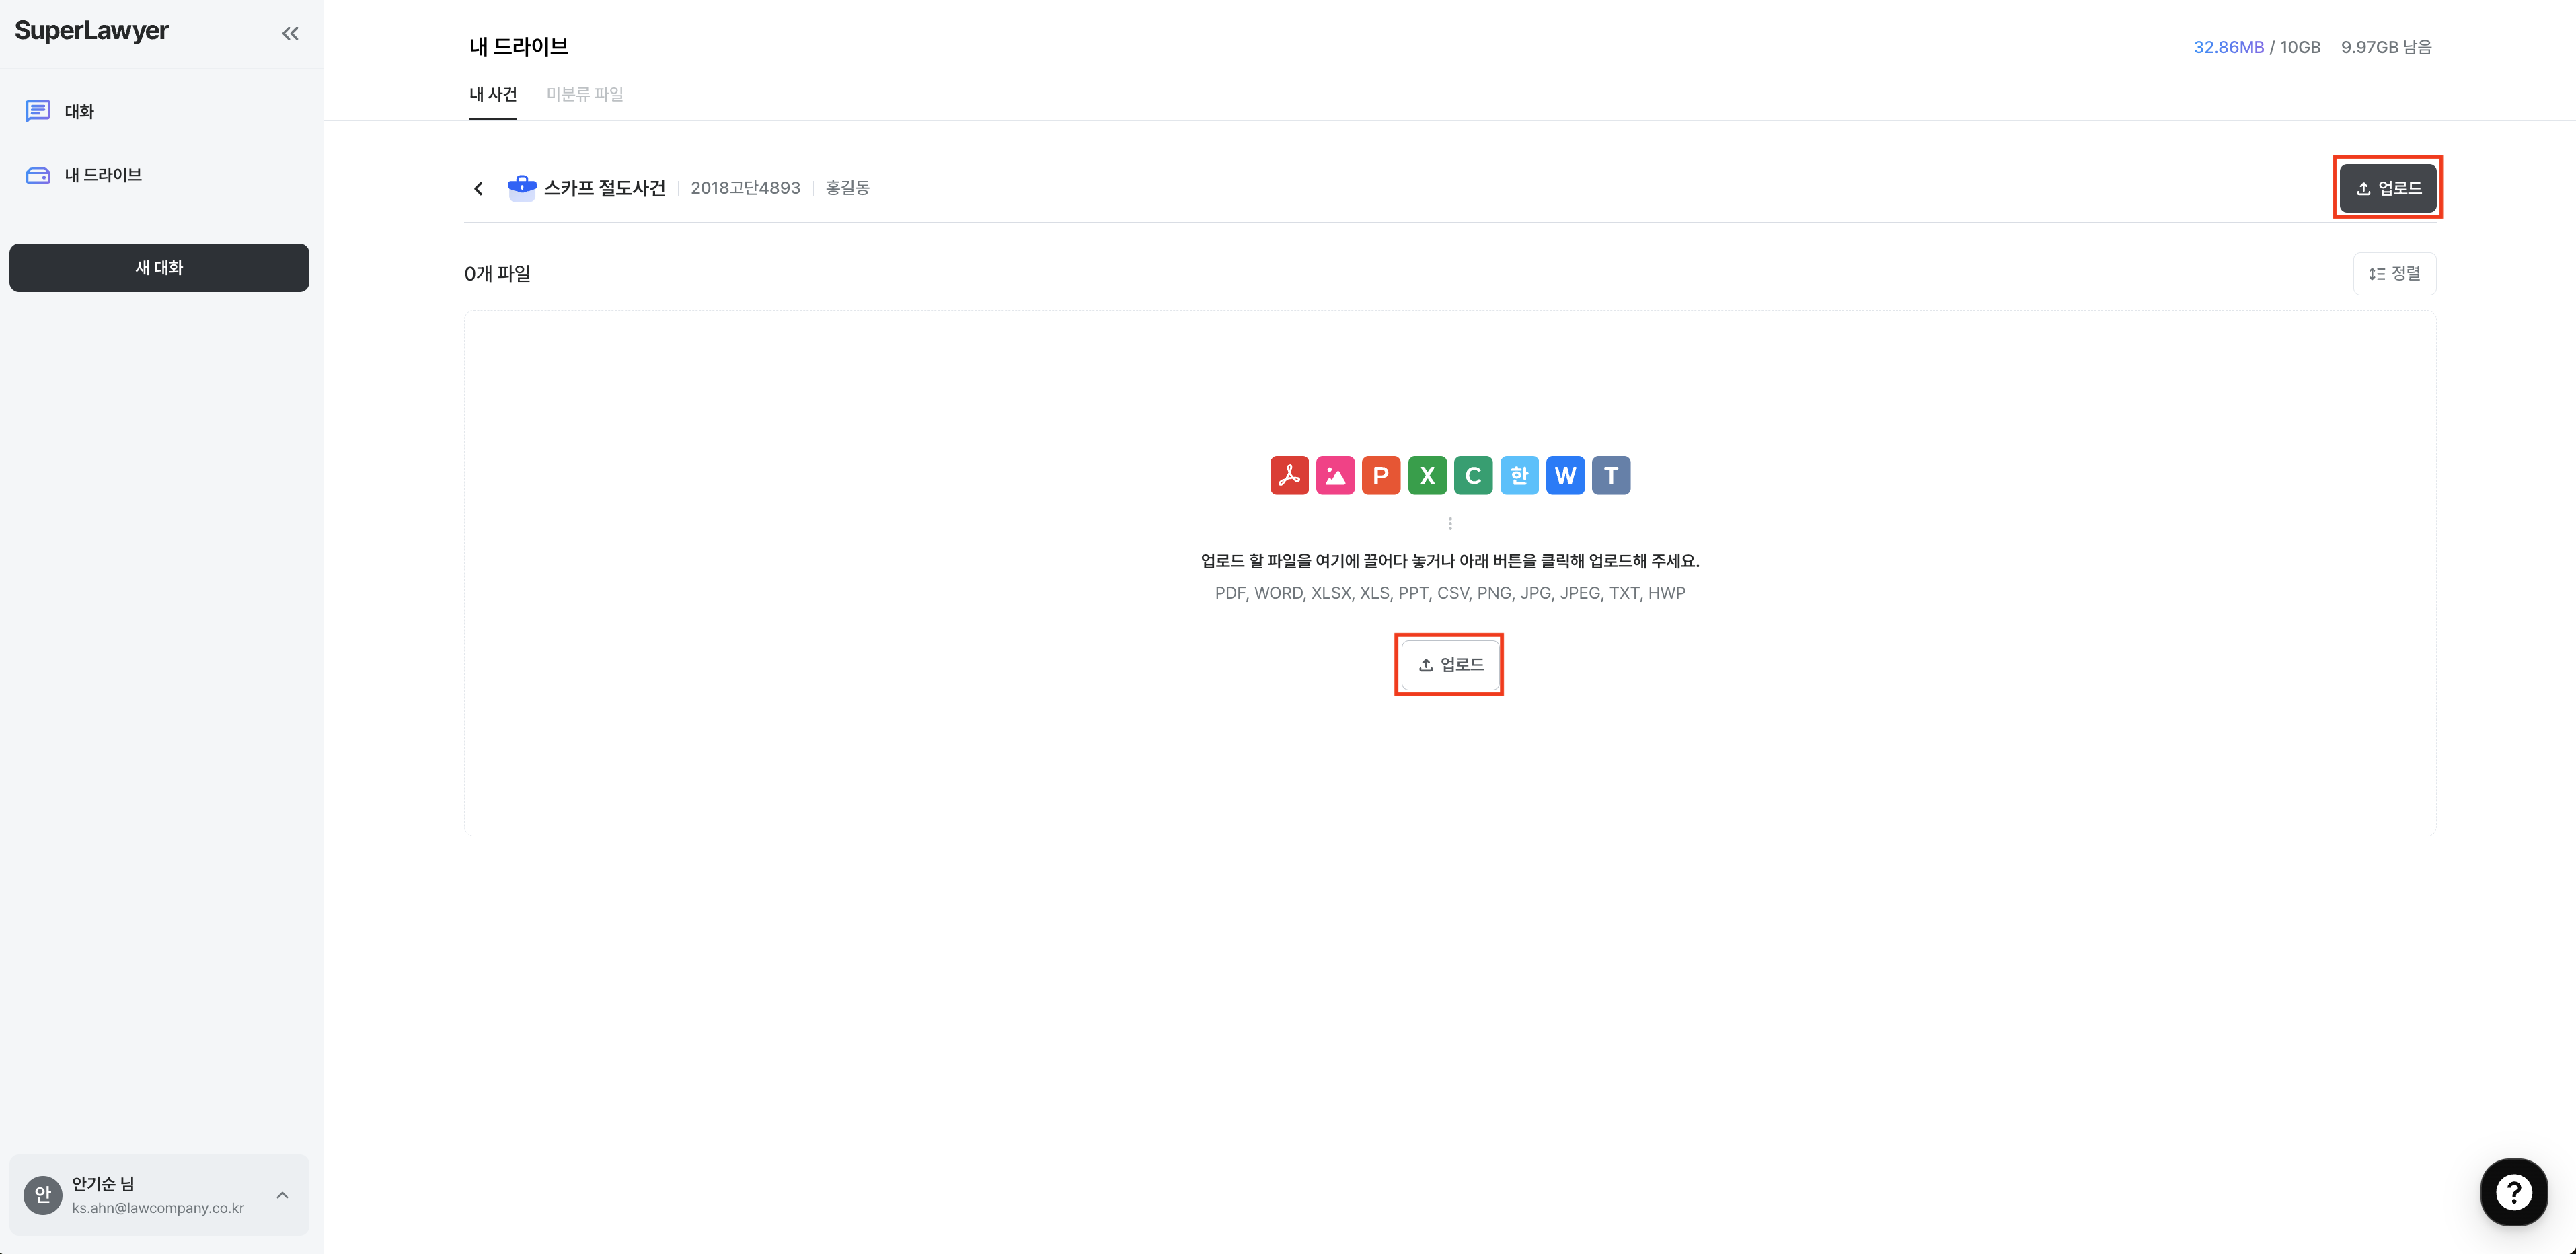The width and height of the screenshot is (2576, 1254).
Task: Click the light-blue 한 HWP icon
Action: coord(1519,475)
